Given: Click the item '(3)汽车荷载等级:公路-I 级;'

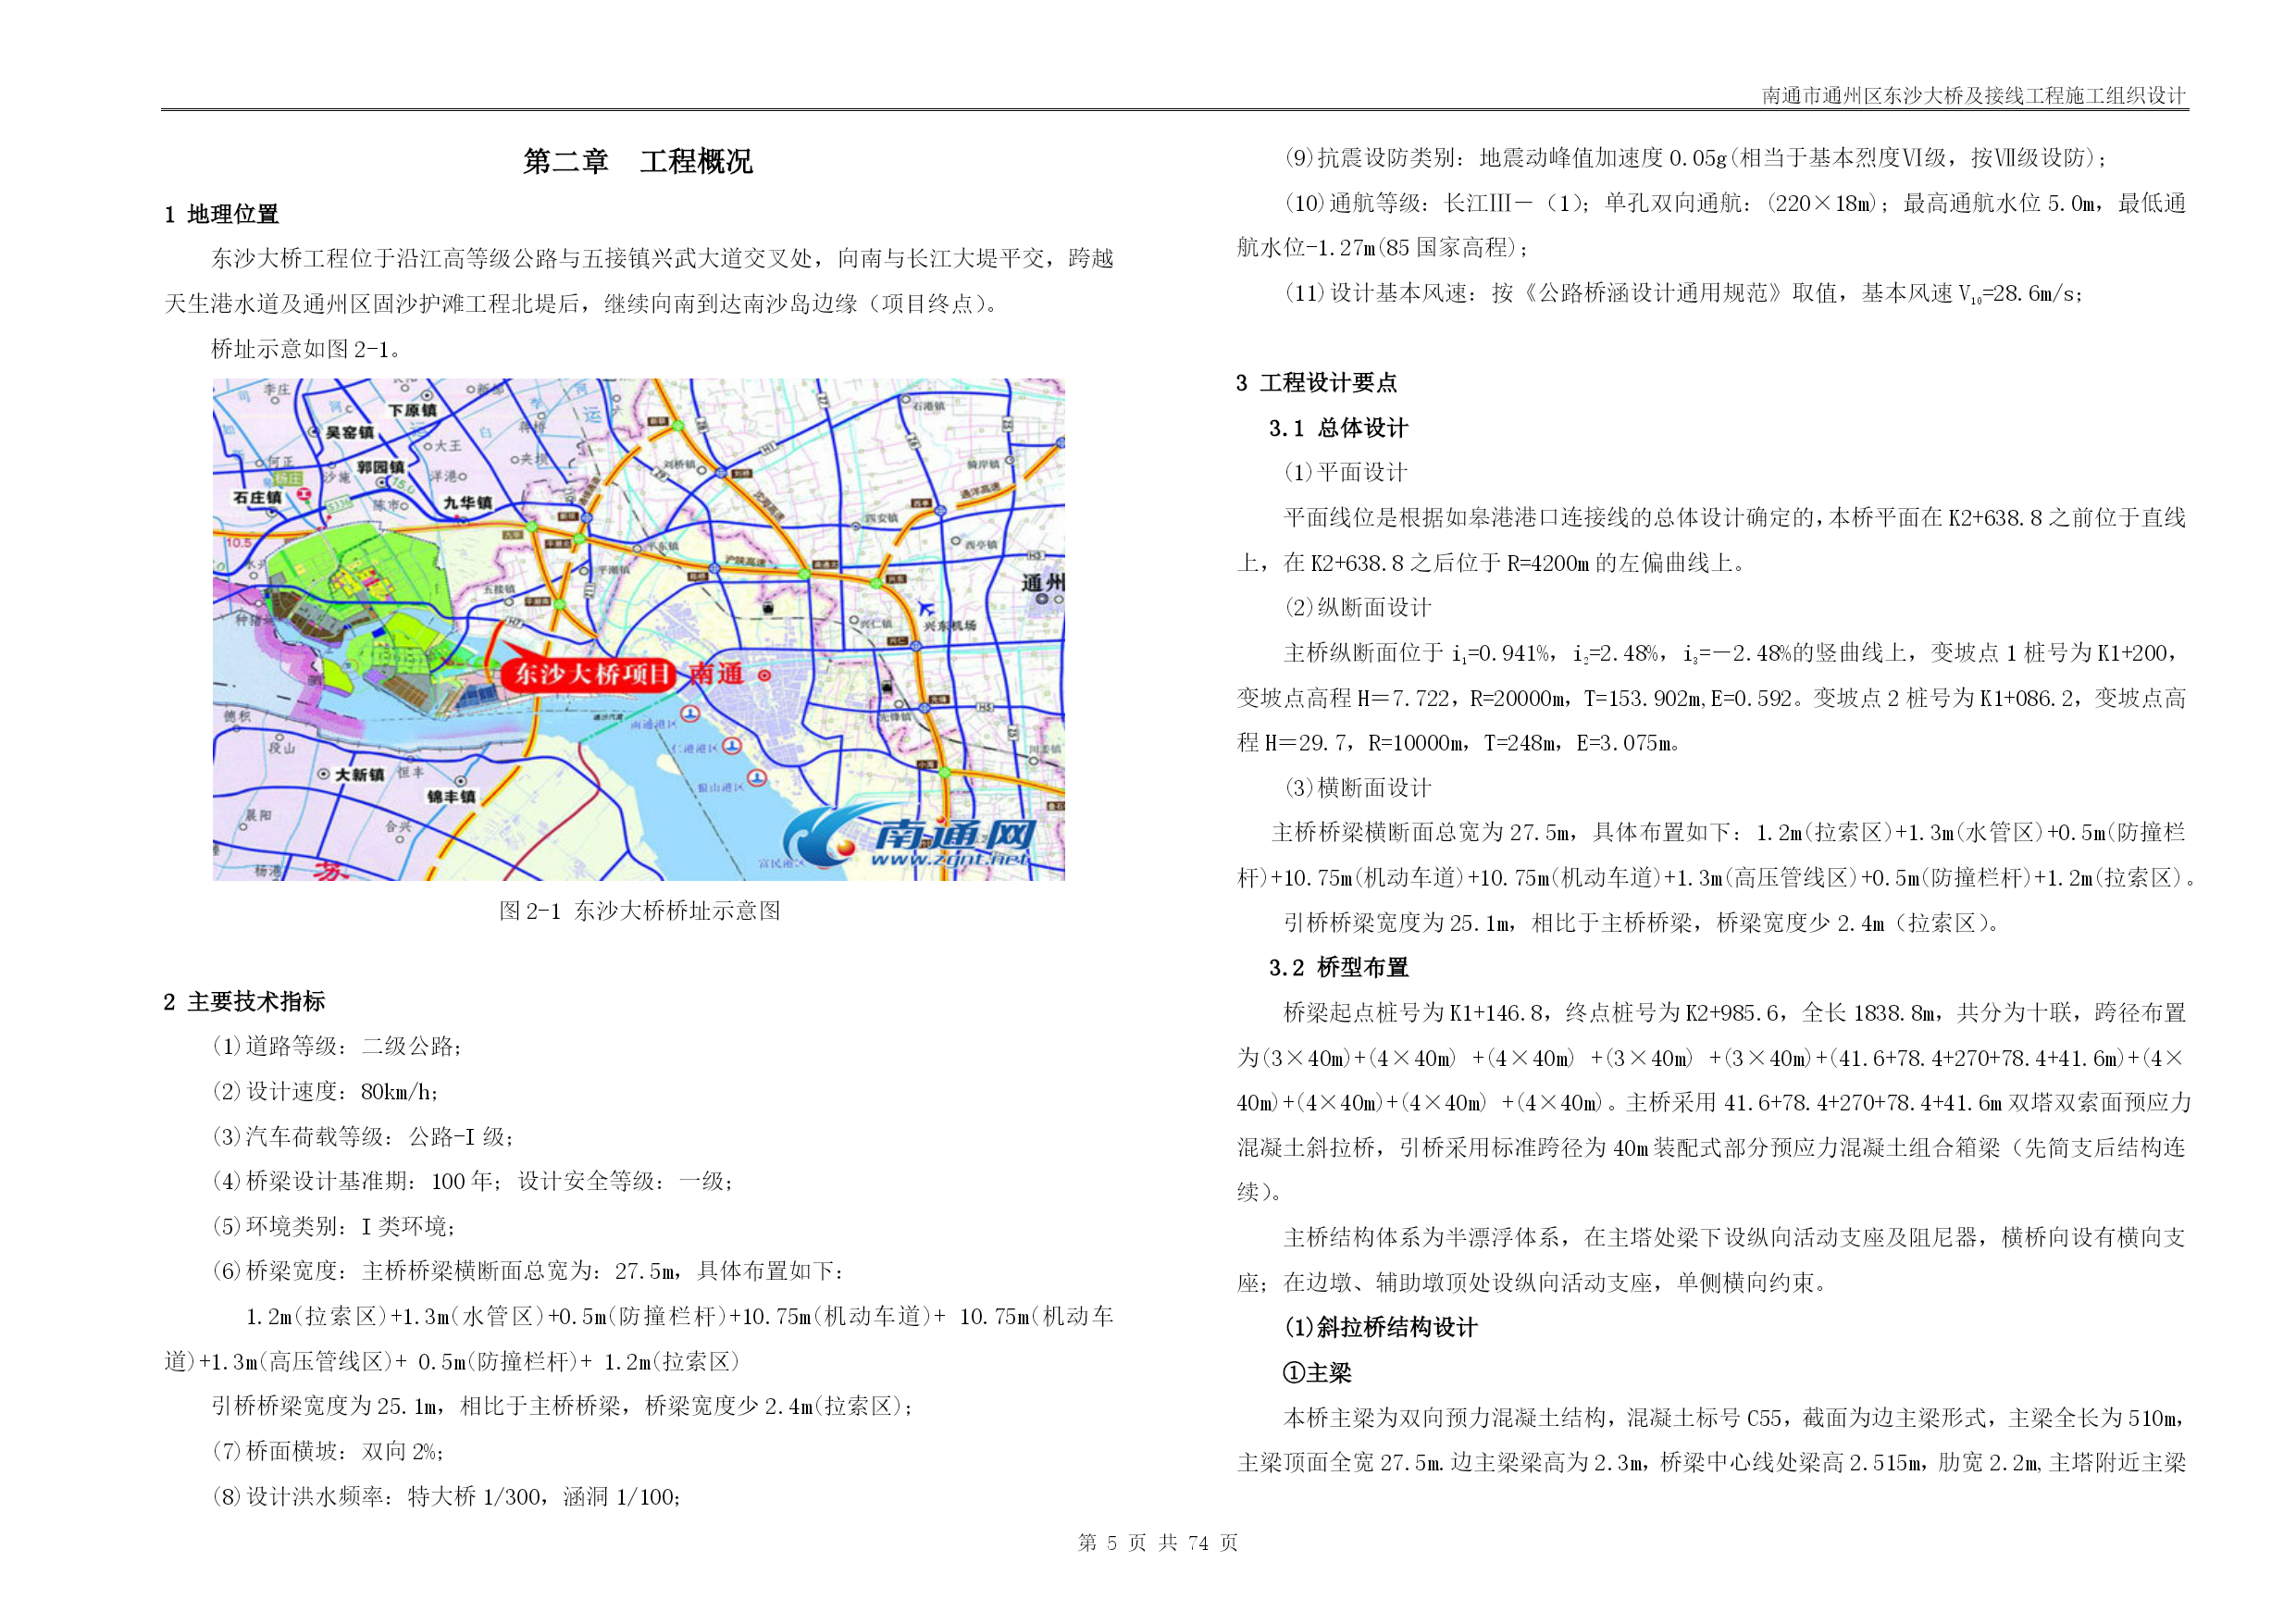Looking at the screenshot, I should point(363,1137).
